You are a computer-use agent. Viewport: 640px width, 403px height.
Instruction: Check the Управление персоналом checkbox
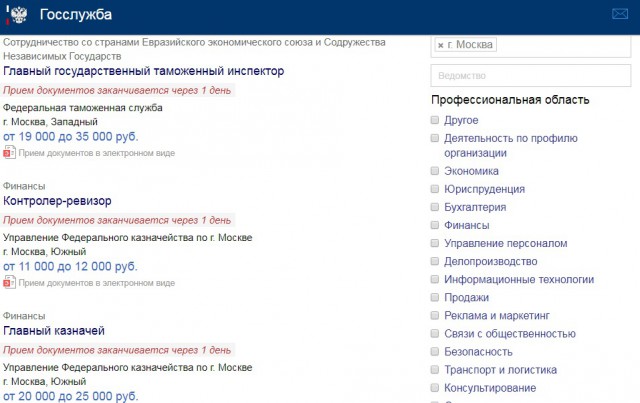coord(435,243)
